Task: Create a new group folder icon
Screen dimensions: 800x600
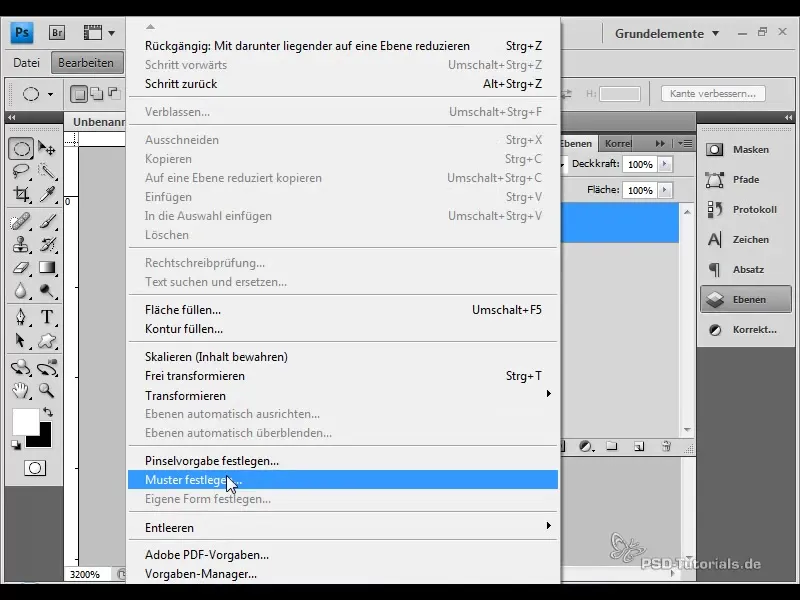Action: 612,446
